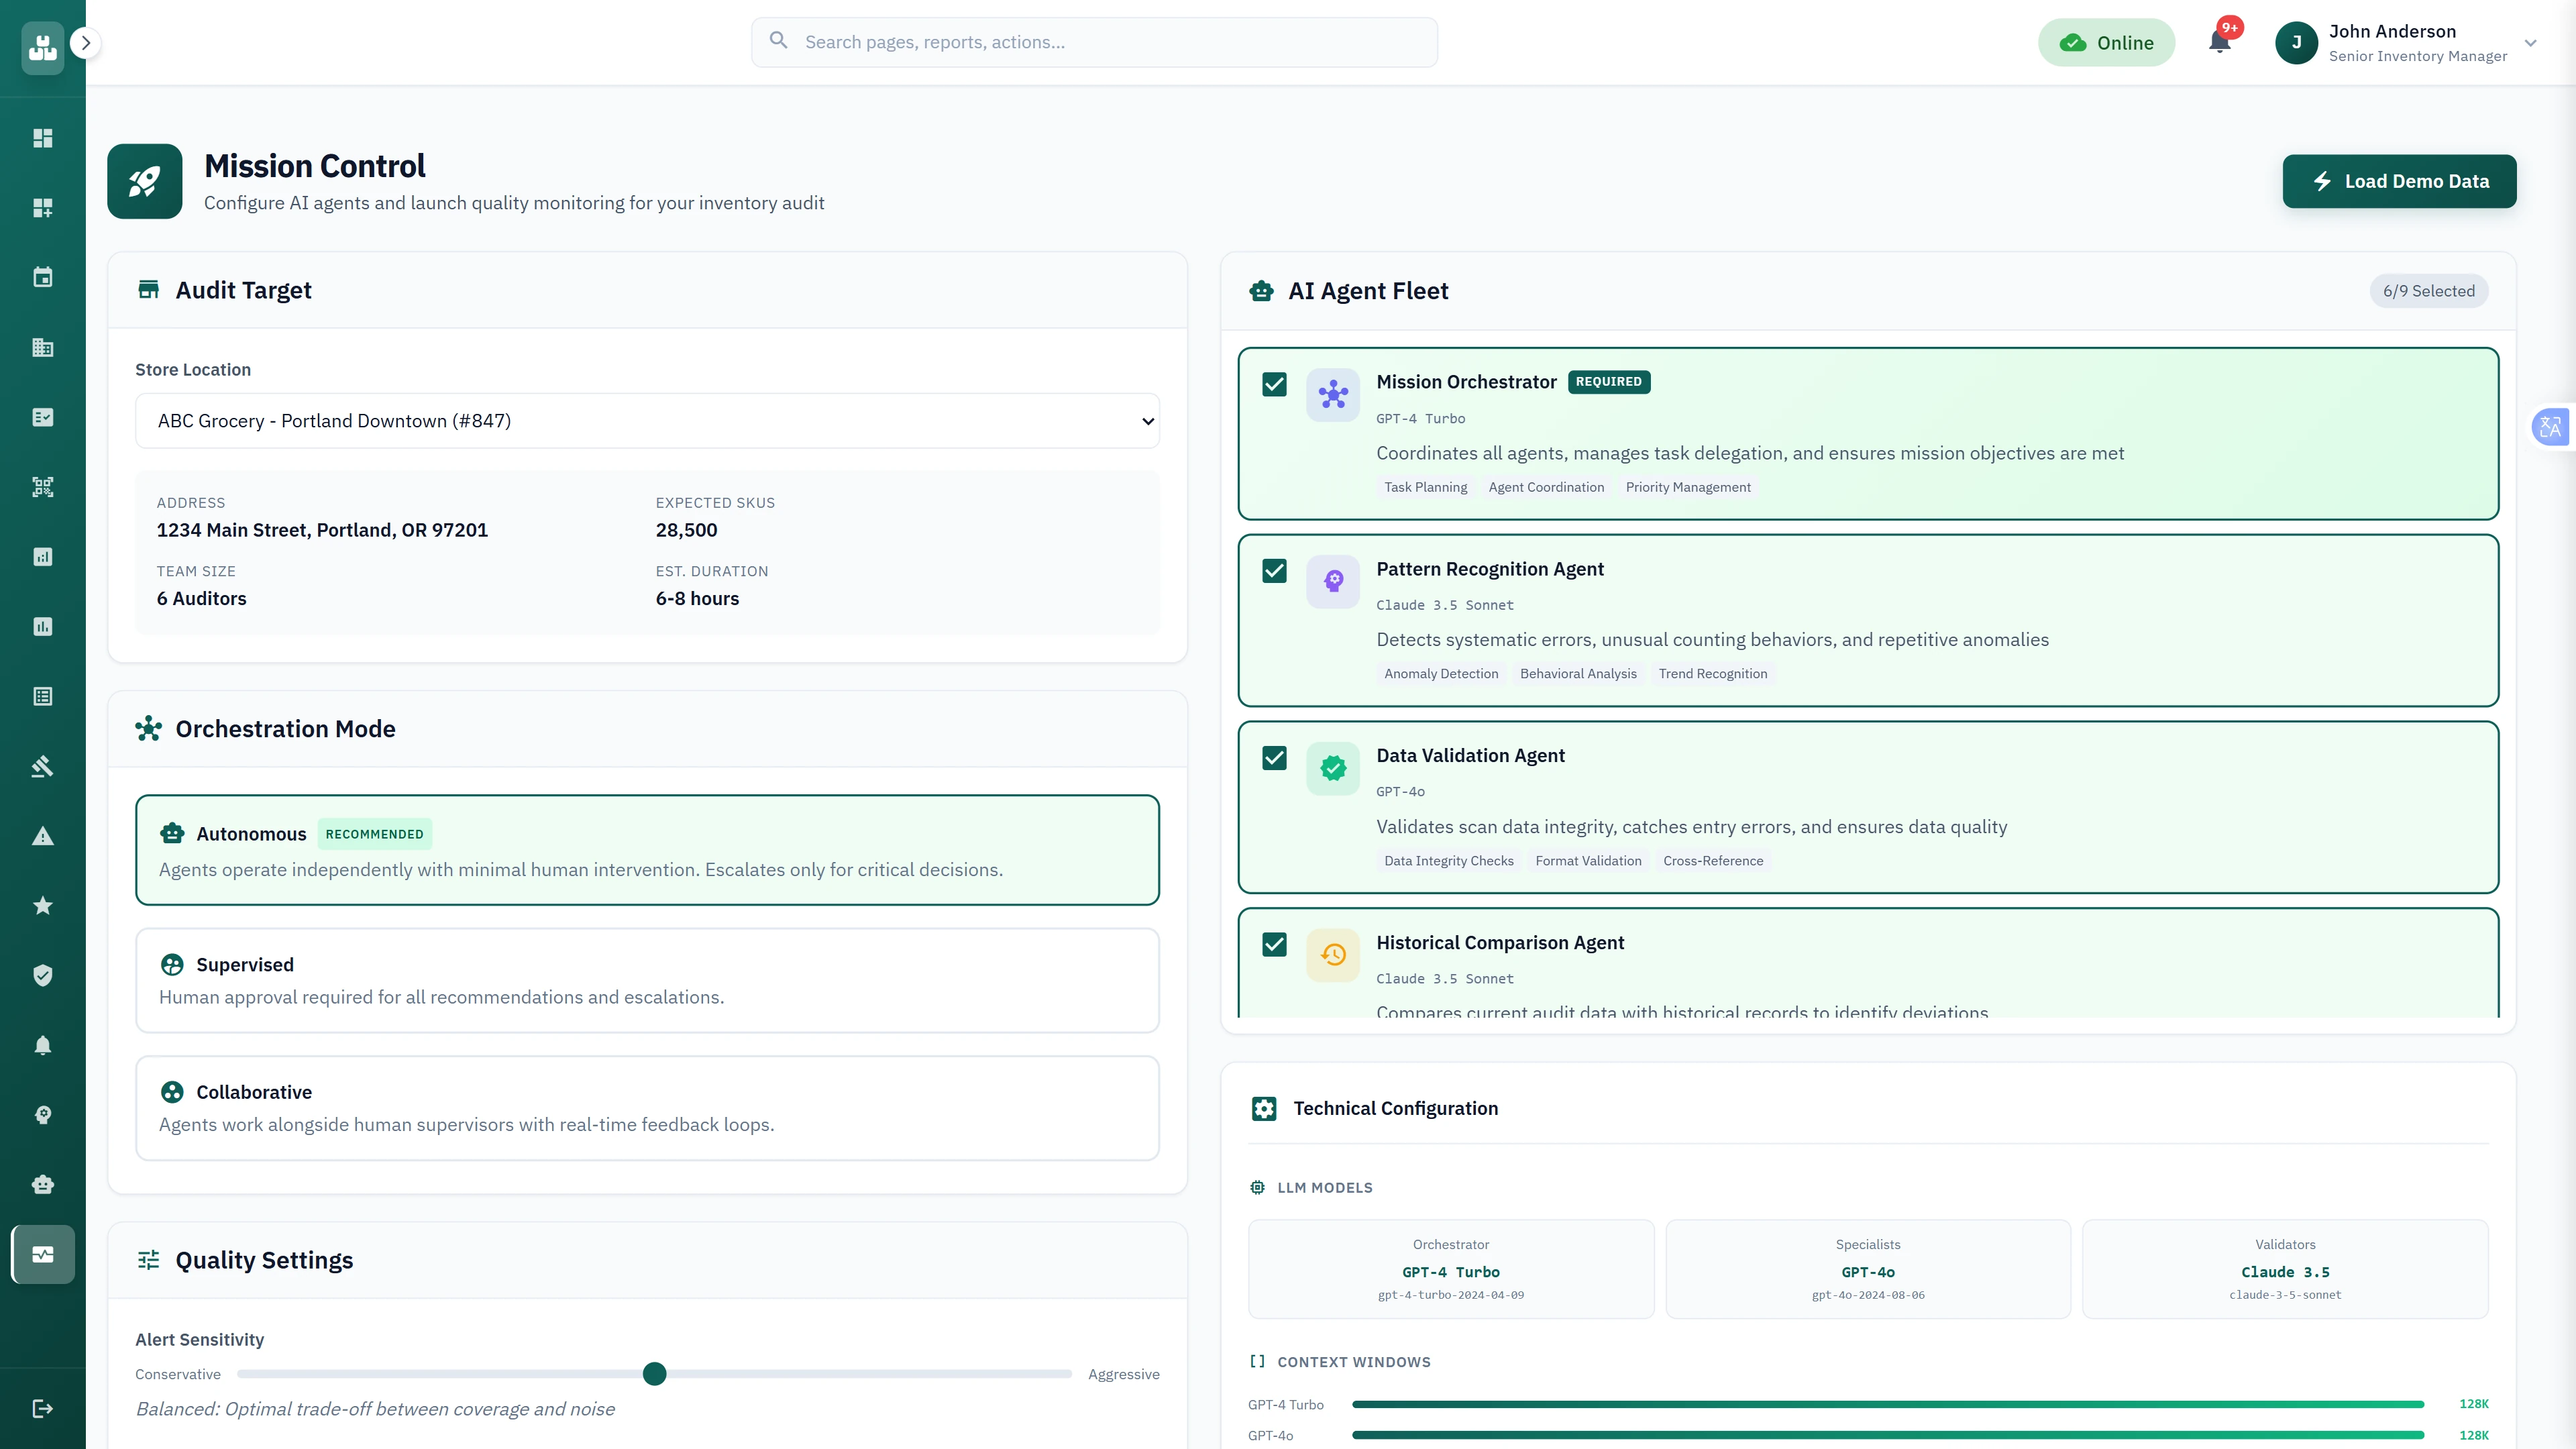Open the Dashboard panel from the sidebar
The width and height of the screenshot is (2576, 1449).
point(42,137)
